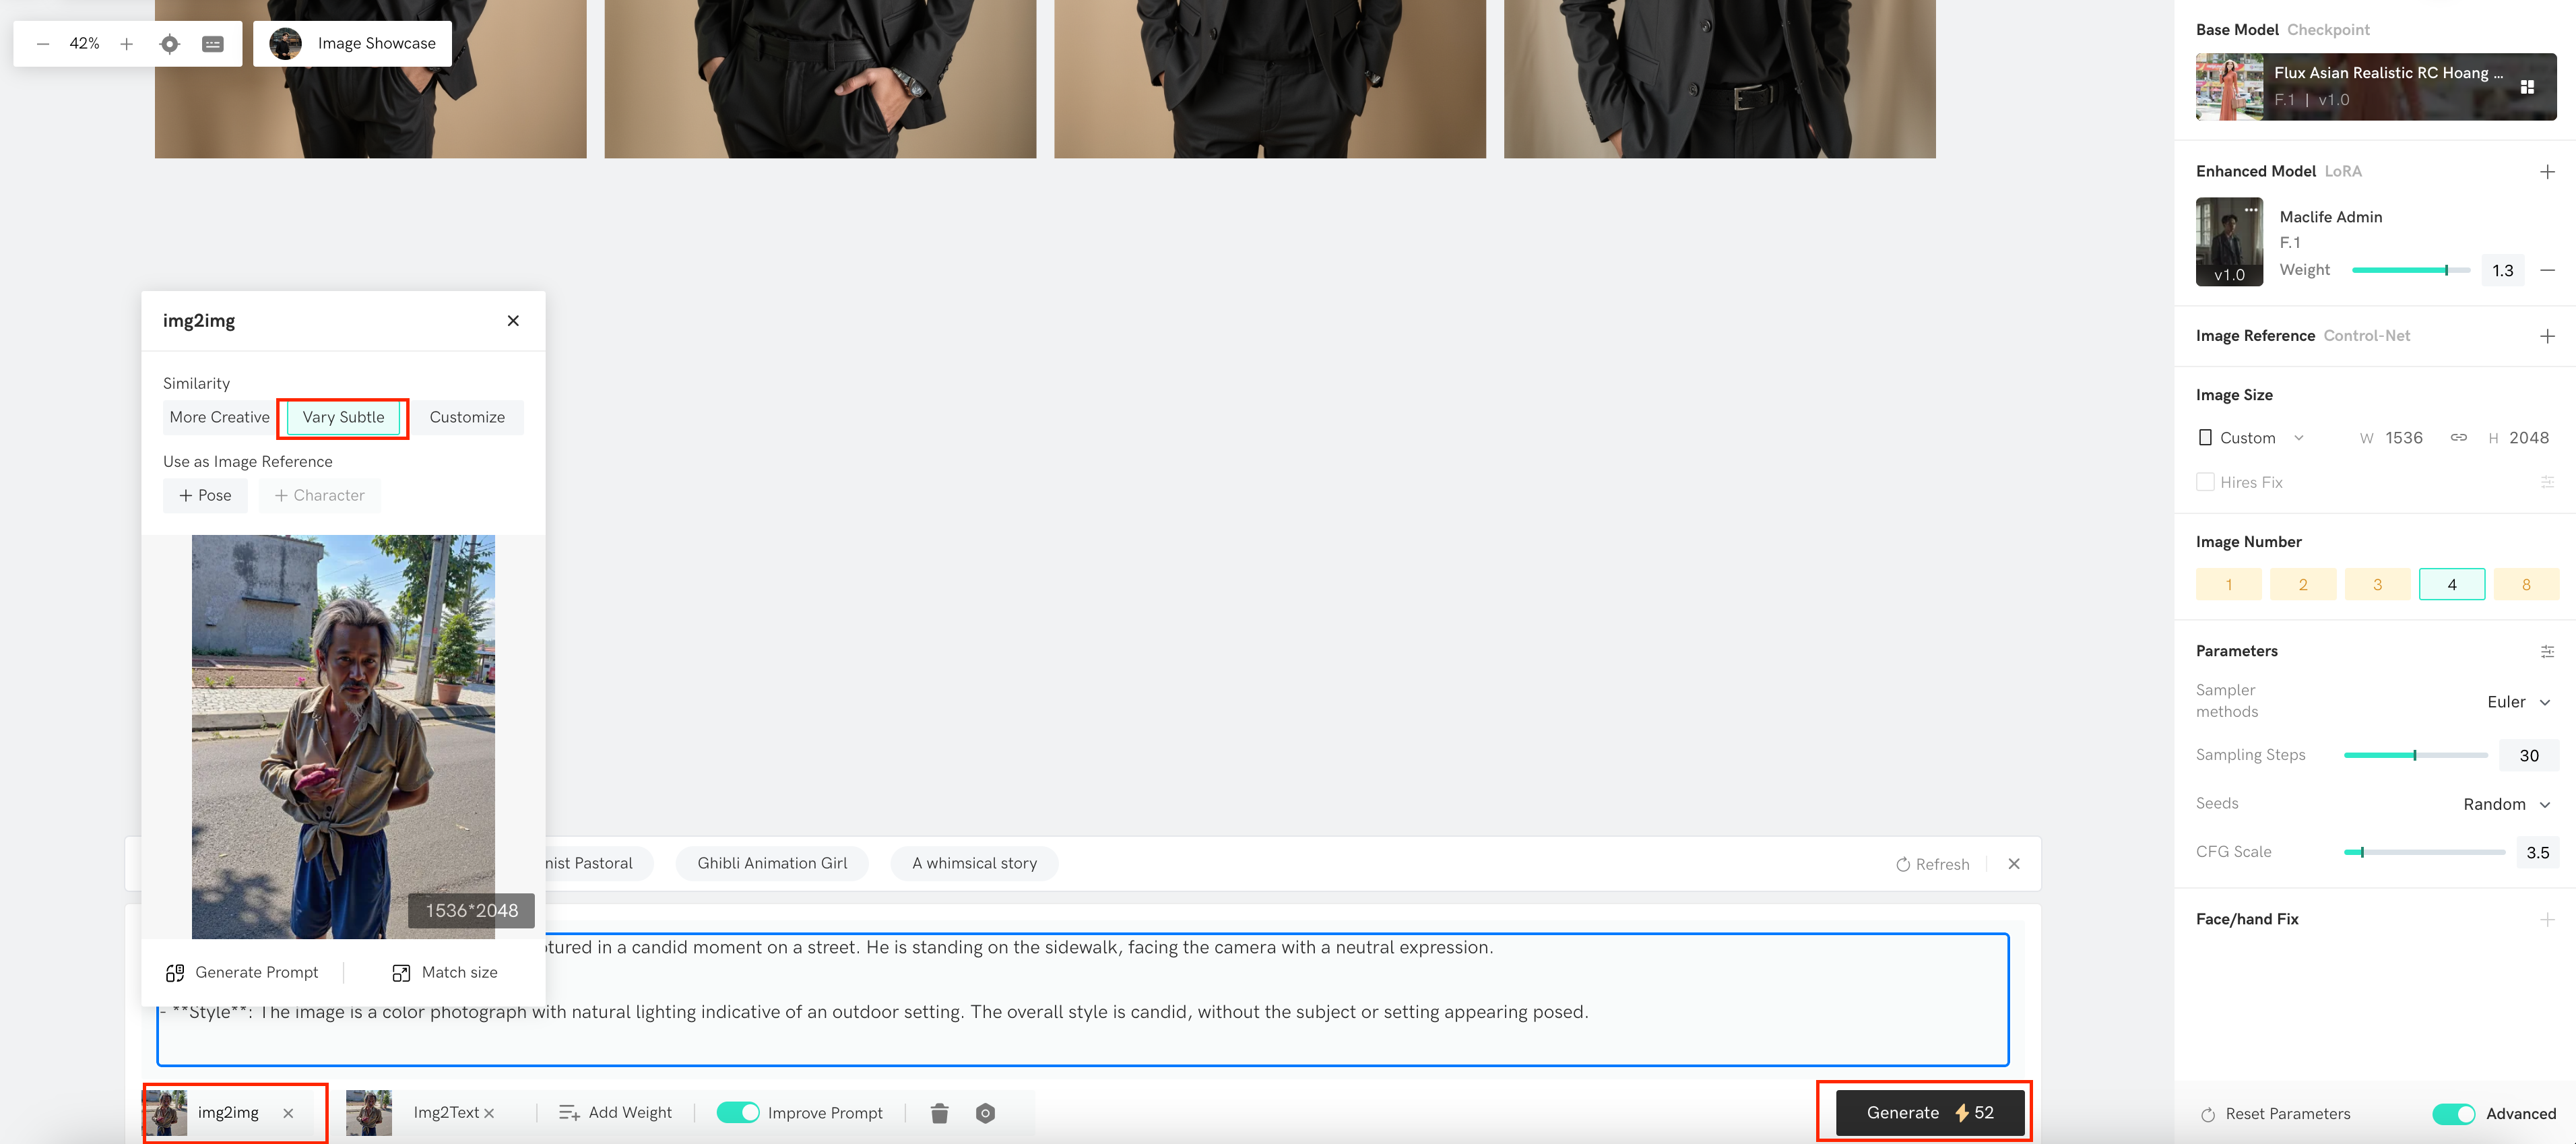Switch Similarity to More Creative
Screen dimensions: 2576x1144
219,417
